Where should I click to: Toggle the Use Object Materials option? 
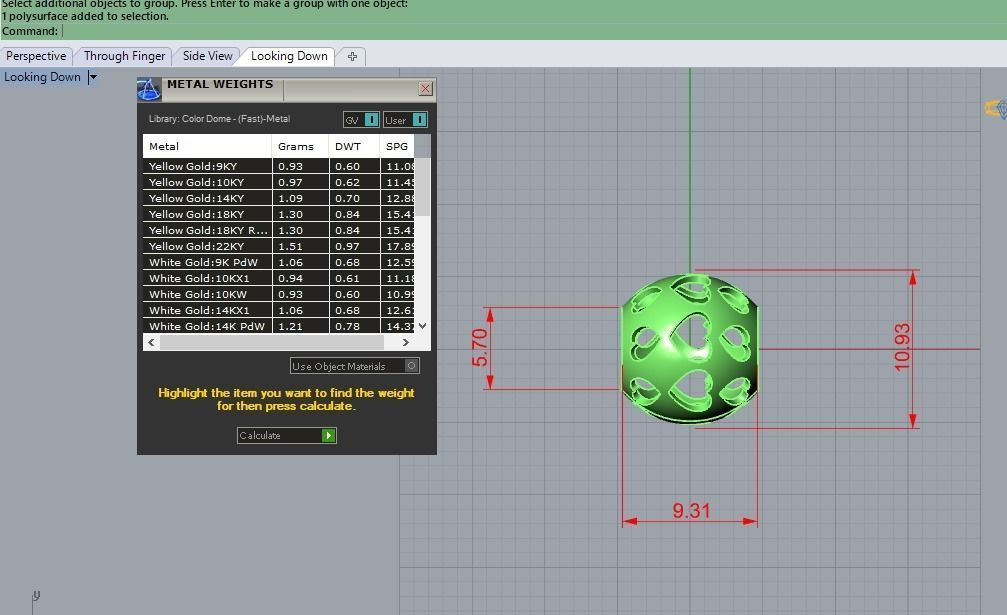pos(355,366)
